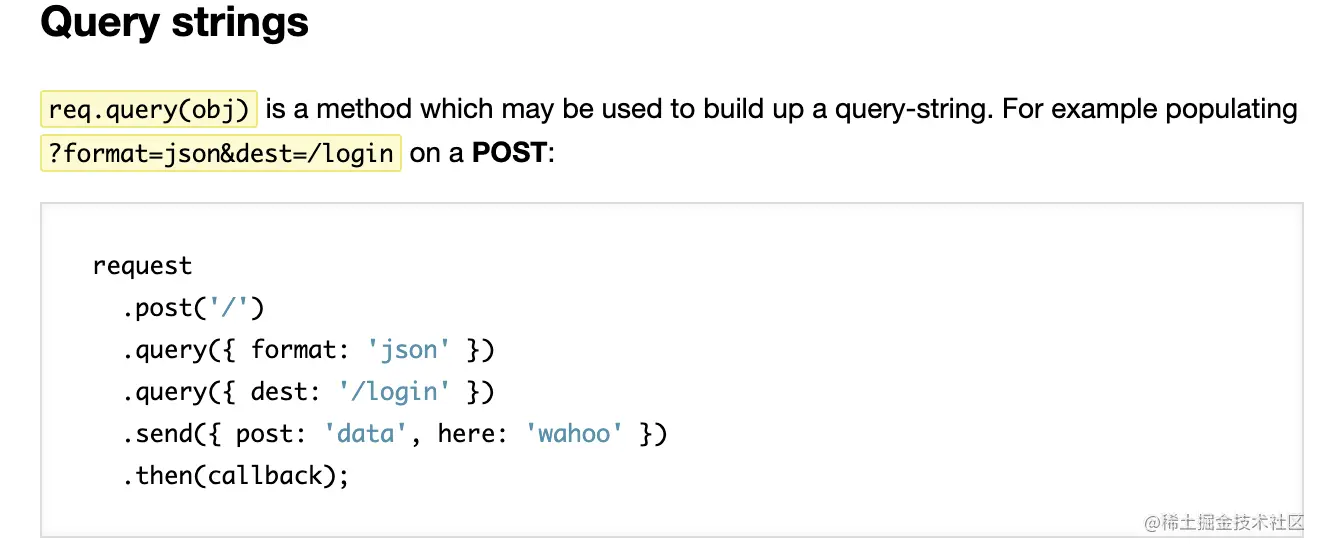Click the .then method name in code
The image size is (1322, 550).
coord(160,476)
